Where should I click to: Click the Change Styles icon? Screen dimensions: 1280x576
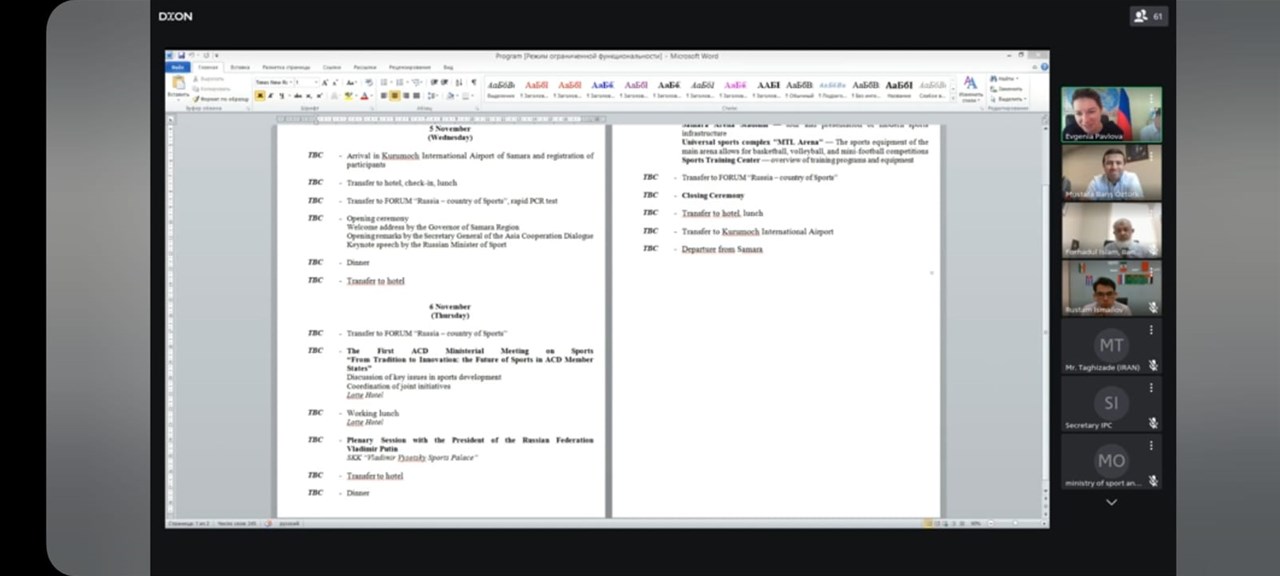(x=970, y=88)
